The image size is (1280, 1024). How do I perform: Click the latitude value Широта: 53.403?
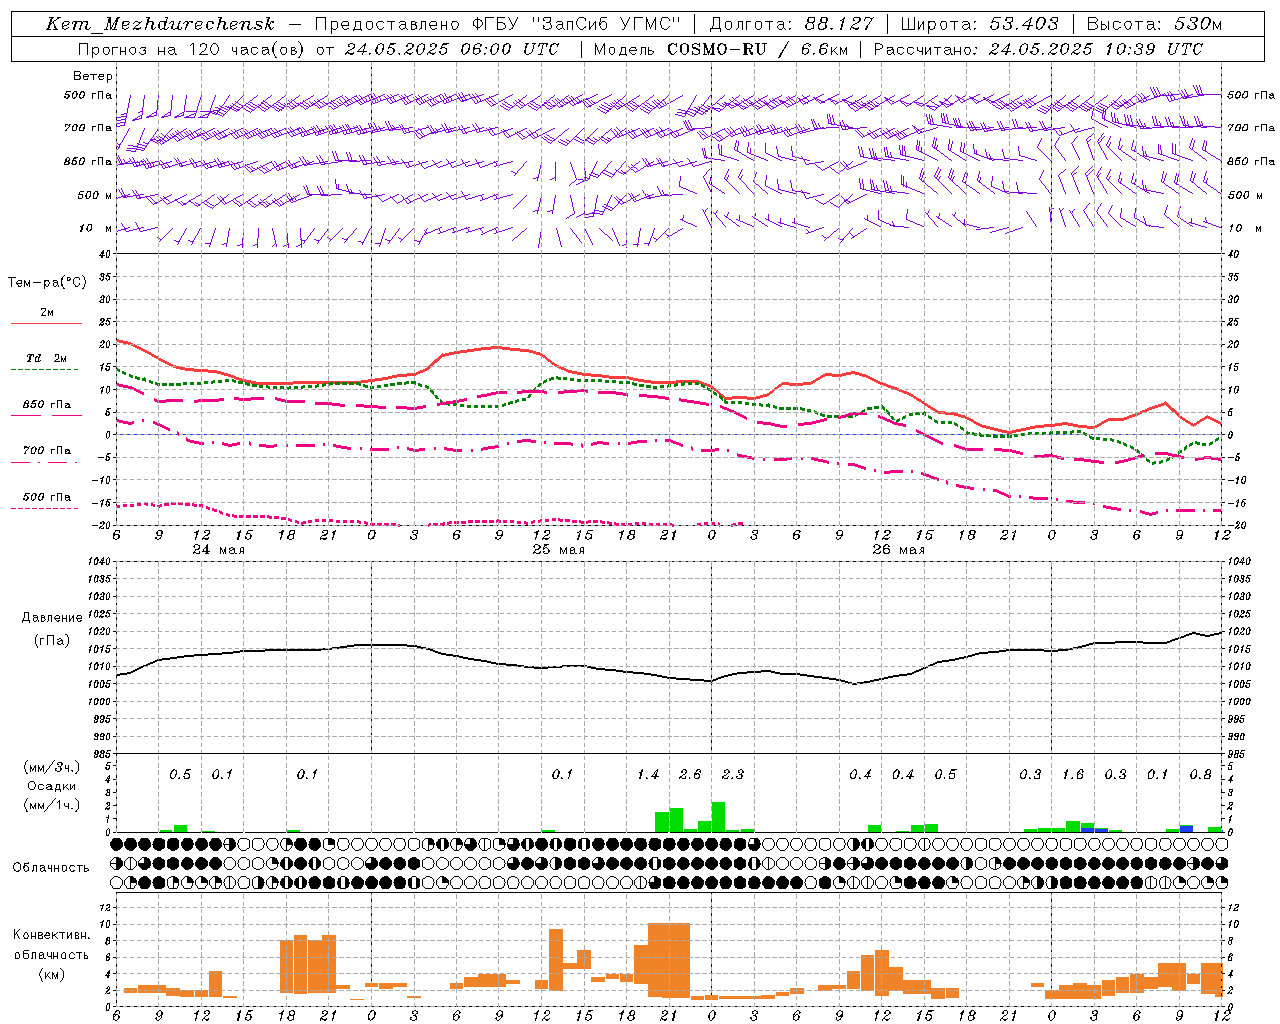979,24
